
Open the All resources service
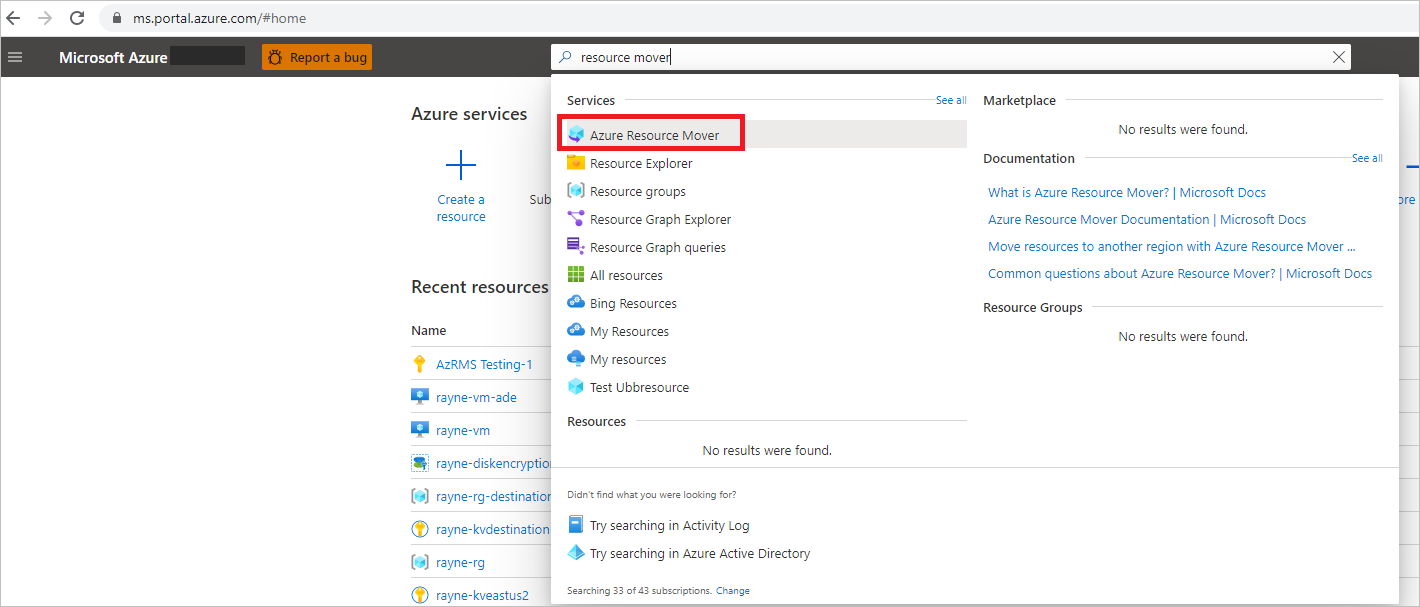(x=627, y=274)
